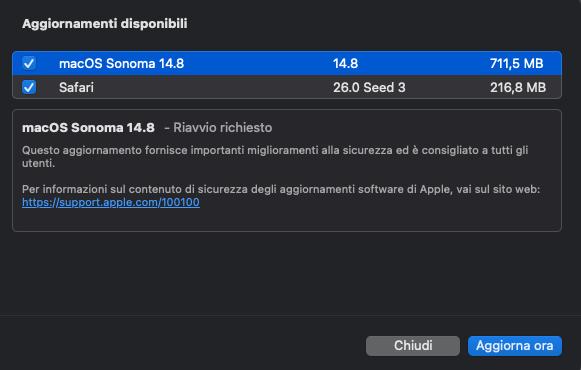Click the 711,5 MB size cell
The height and width of the screenshot is (370, 581).
(x=517, y=63)
